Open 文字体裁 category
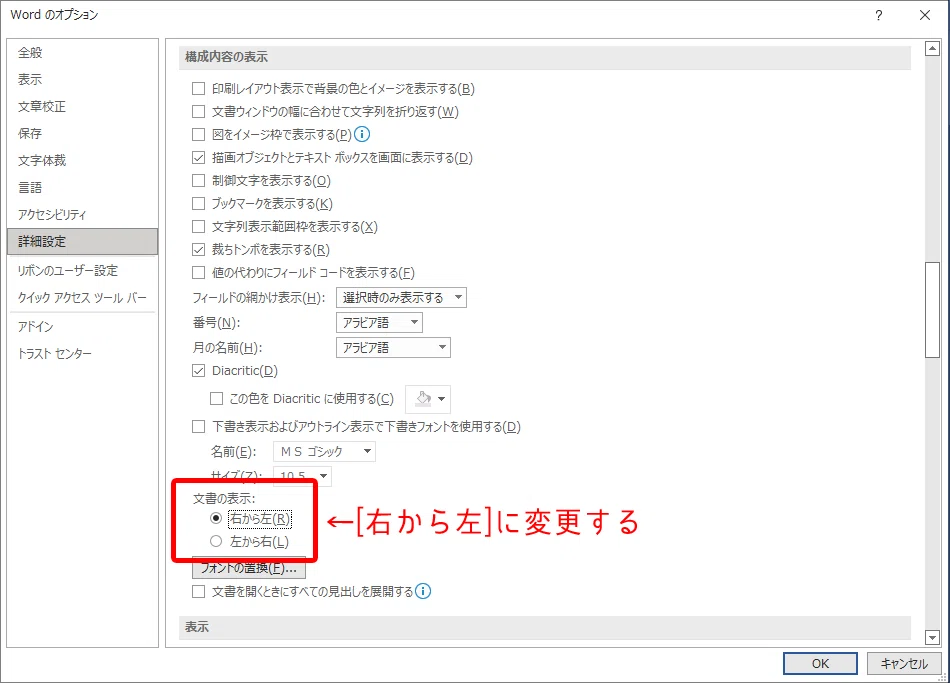Image resolution: width=950 pixels, height=683 pixels. point(82,161)
